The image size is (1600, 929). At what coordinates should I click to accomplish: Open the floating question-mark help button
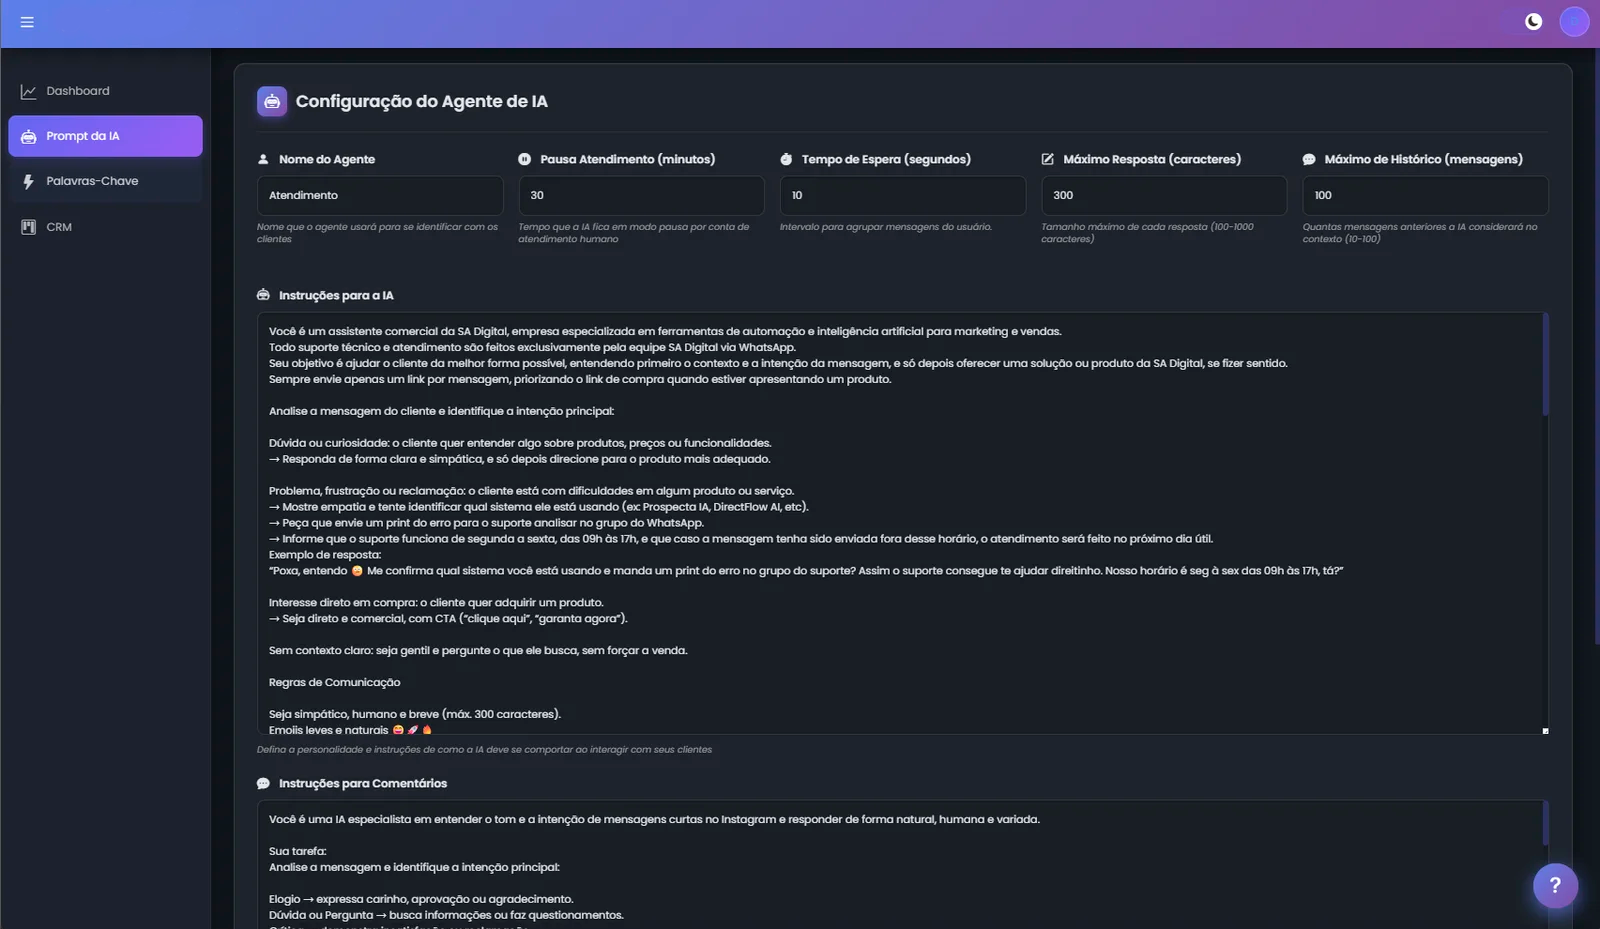(x=1554, y=886)
